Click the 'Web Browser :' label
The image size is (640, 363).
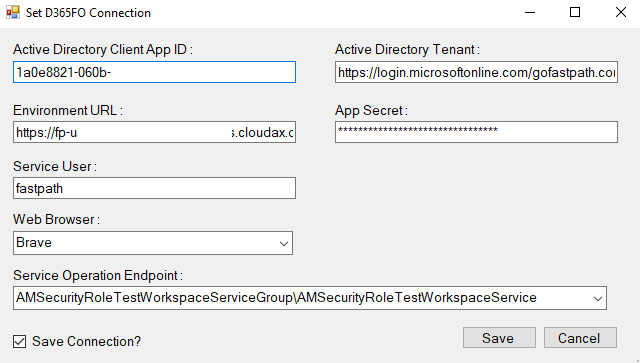56,220
